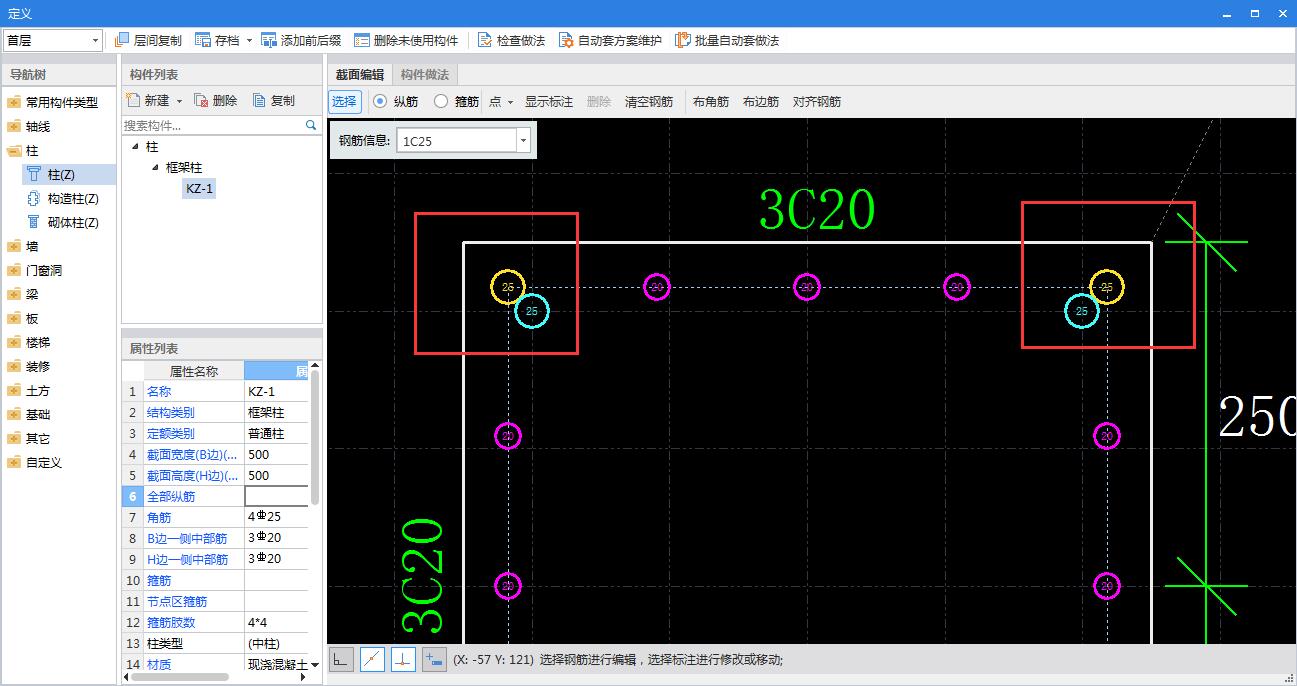Viewport: 1297px width, 686px height.
Task: Select the 砌体柱(Z) icon in the tree
Action: 34,222
